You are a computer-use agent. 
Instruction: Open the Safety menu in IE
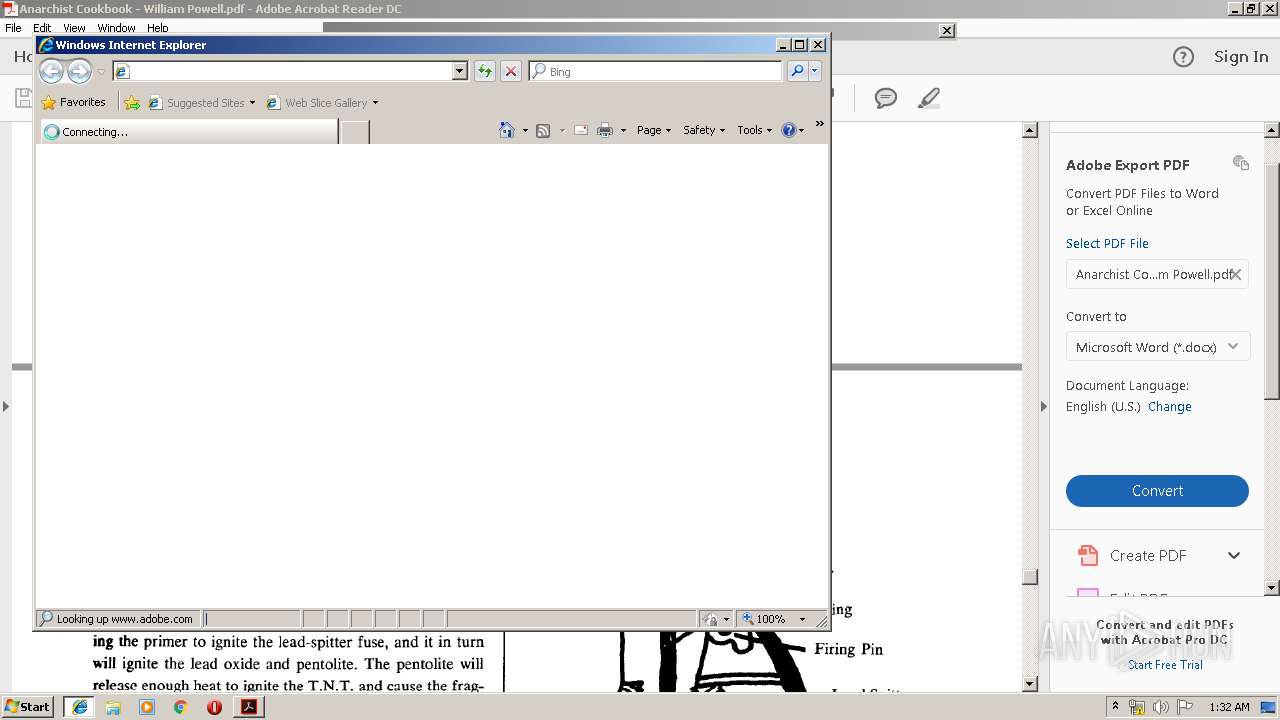[x=704, y=130]
